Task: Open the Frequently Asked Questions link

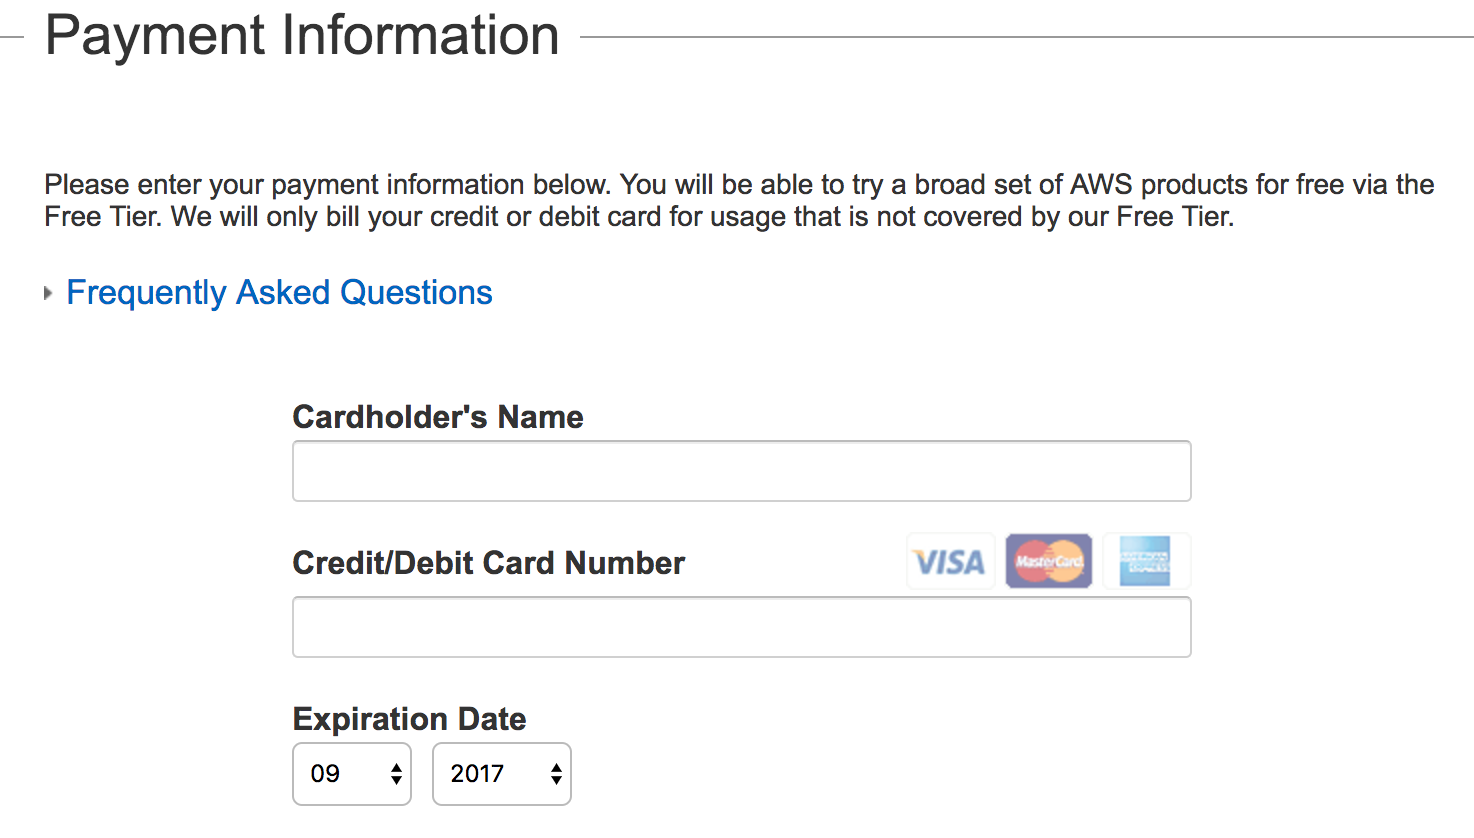Action: (279, 293)
